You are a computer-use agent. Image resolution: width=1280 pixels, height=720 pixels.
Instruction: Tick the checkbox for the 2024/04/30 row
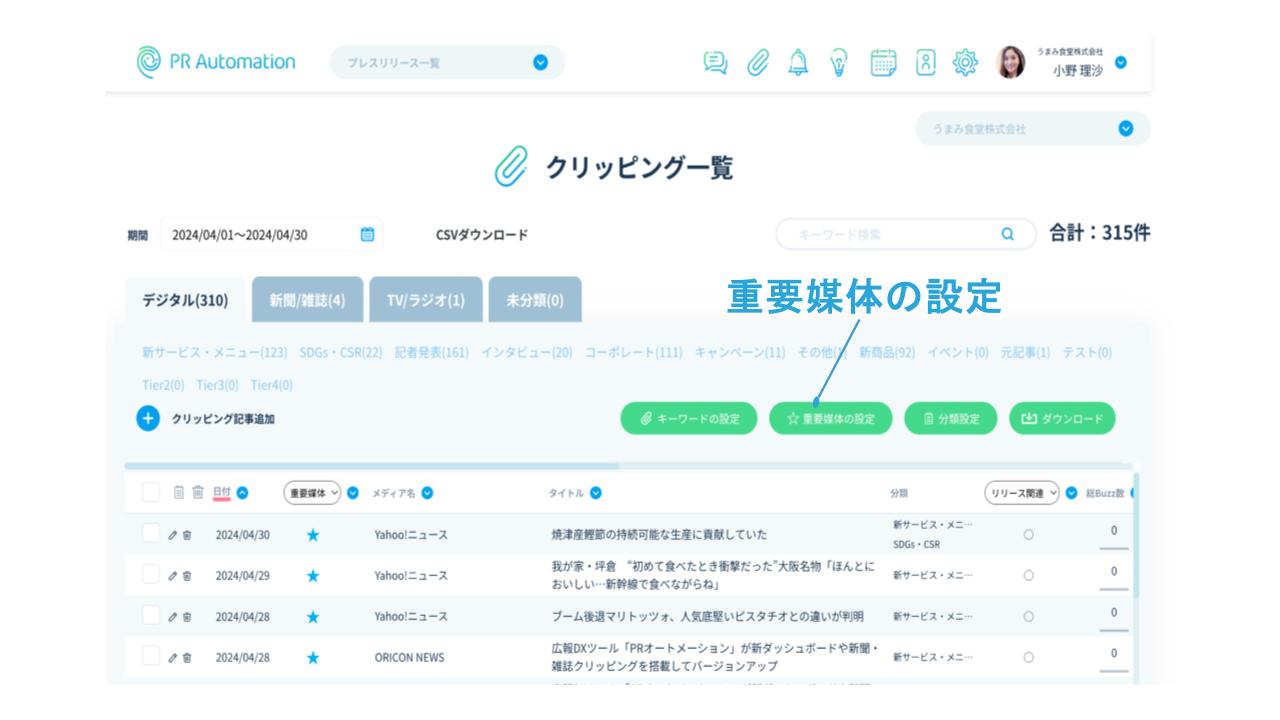click(151, 534)
